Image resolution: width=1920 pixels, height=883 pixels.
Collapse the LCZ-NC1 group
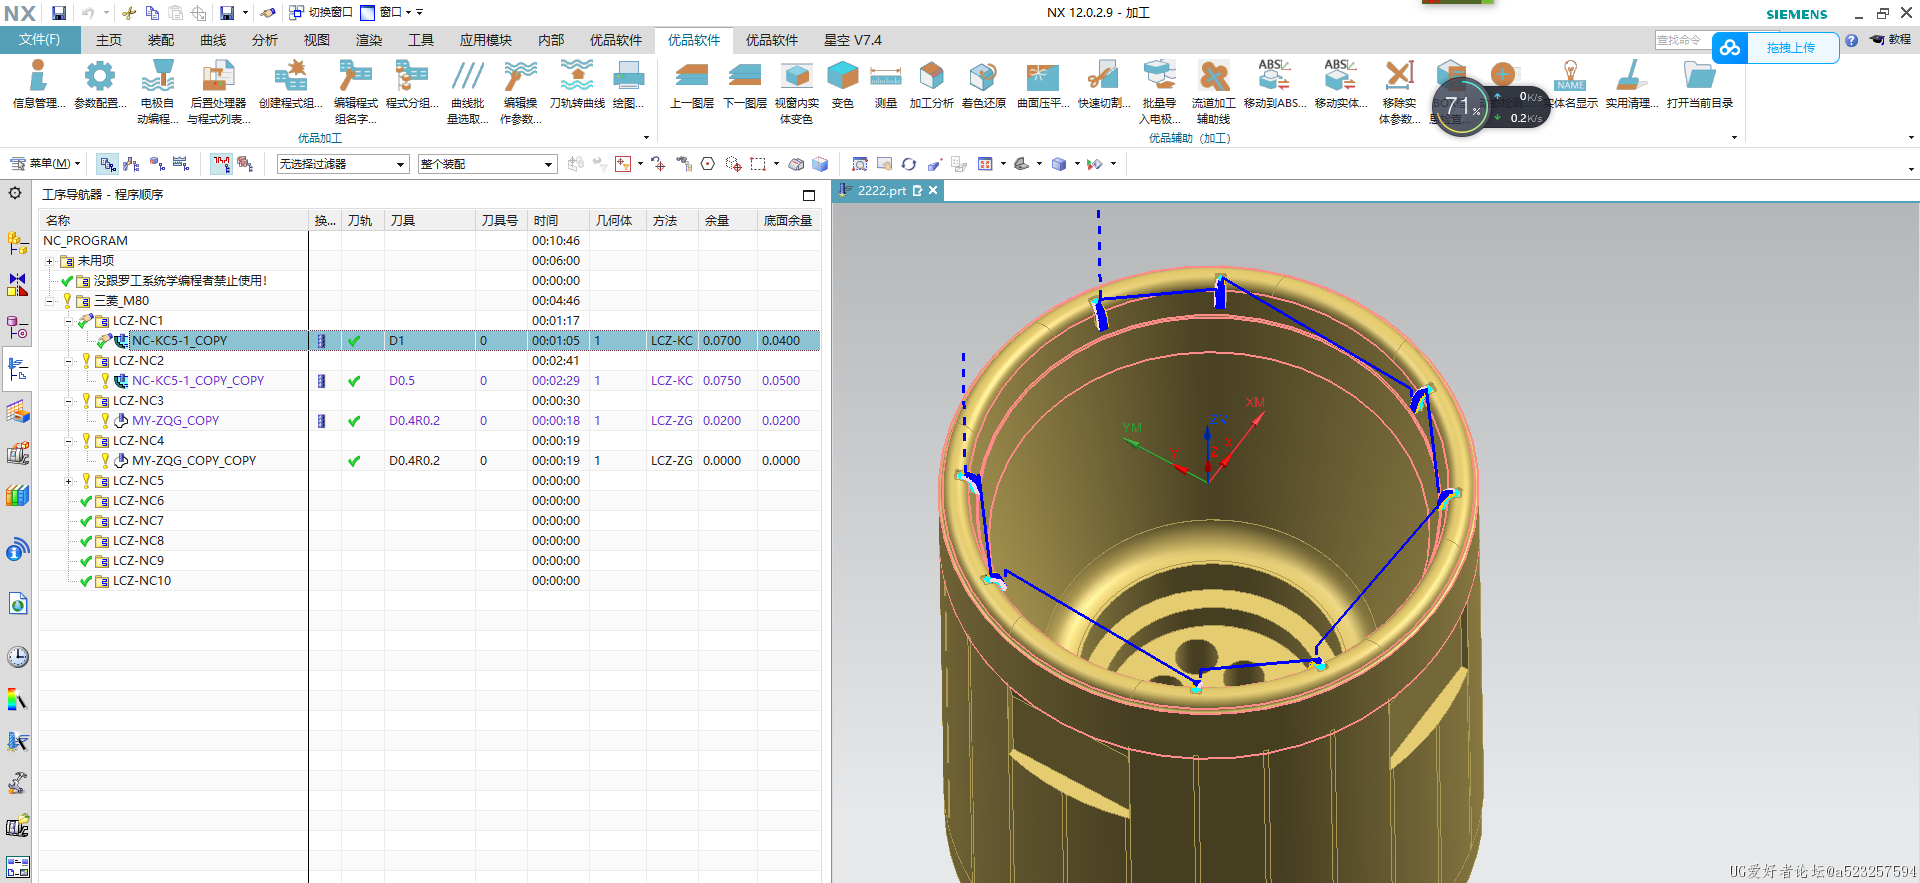(x=68, y=321)
